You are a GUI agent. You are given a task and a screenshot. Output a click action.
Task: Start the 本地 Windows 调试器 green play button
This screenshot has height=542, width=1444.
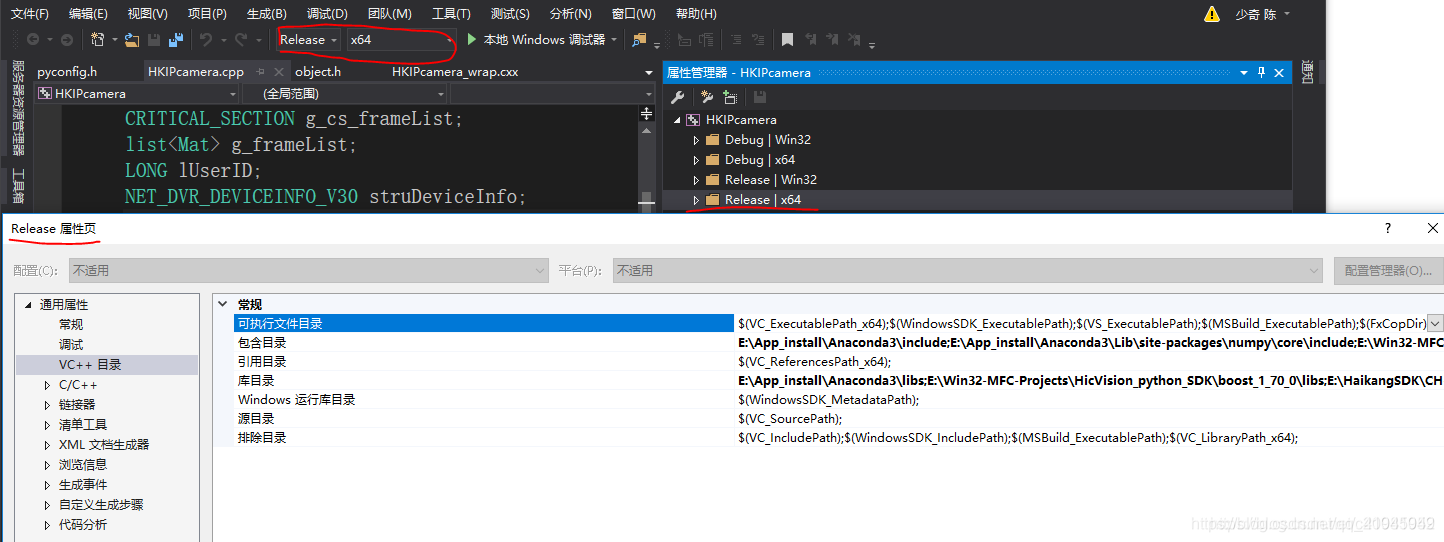click(472, 40)
